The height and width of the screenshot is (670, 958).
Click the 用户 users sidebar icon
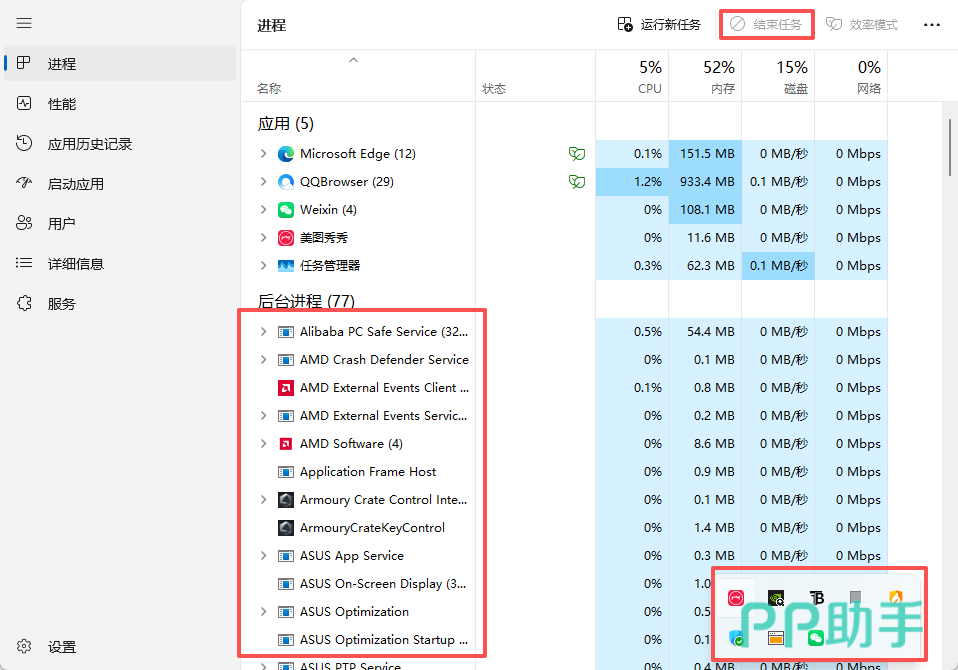point(25,224)
